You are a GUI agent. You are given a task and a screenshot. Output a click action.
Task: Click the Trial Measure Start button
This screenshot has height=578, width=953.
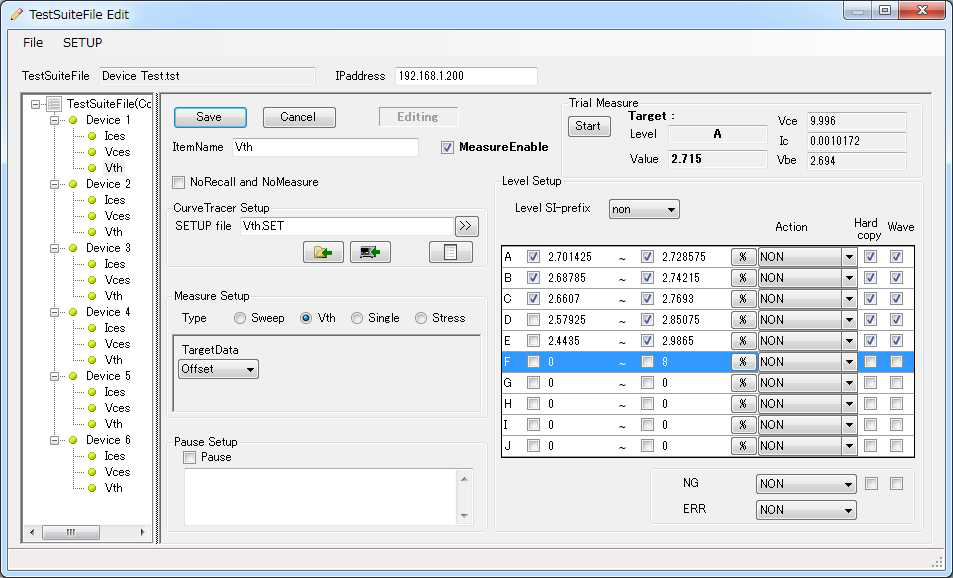pos(589,126)
